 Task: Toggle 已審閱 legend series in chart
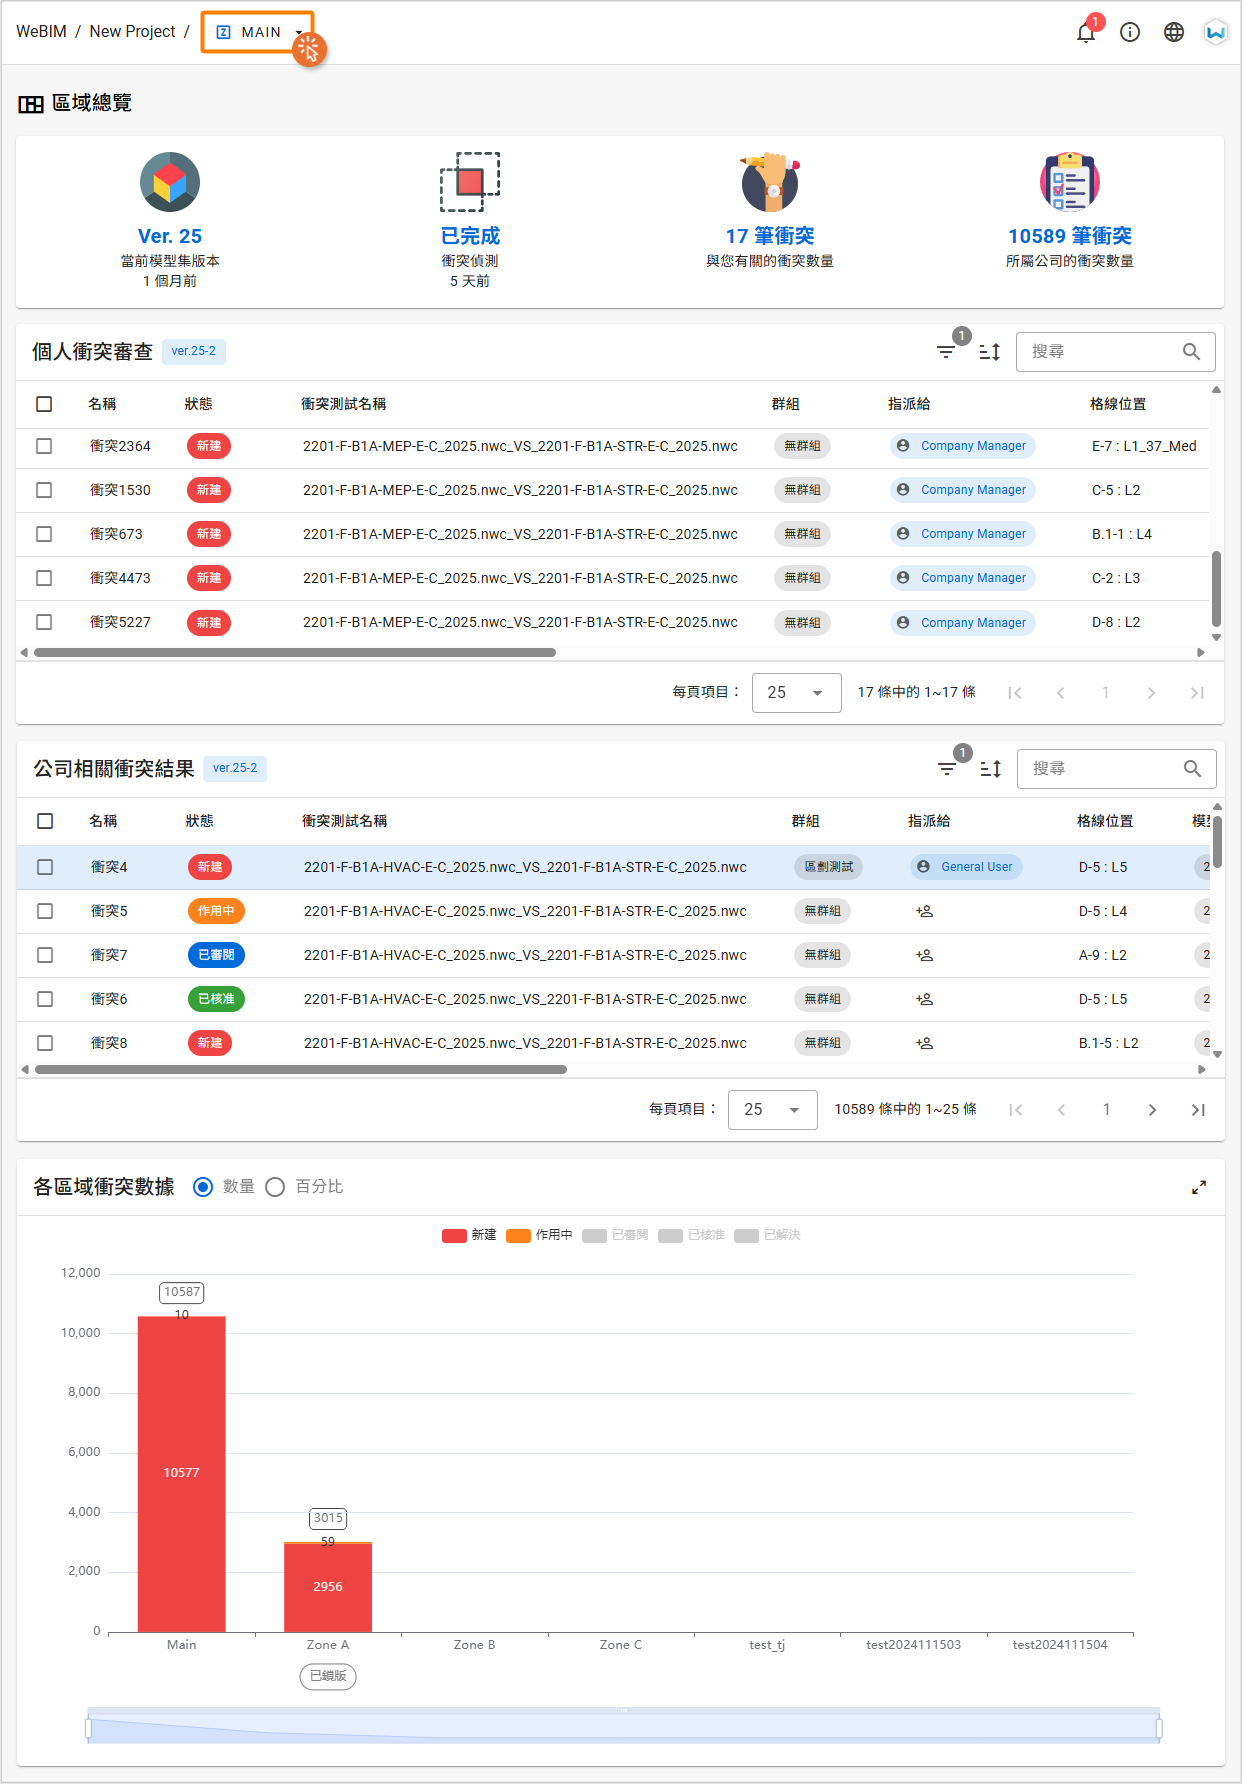coord(615,1236)
